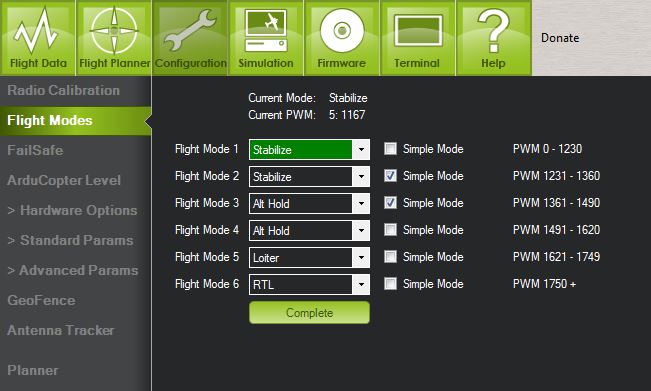Enable Simple Mode for Flight Mode 4

[390, 230]
